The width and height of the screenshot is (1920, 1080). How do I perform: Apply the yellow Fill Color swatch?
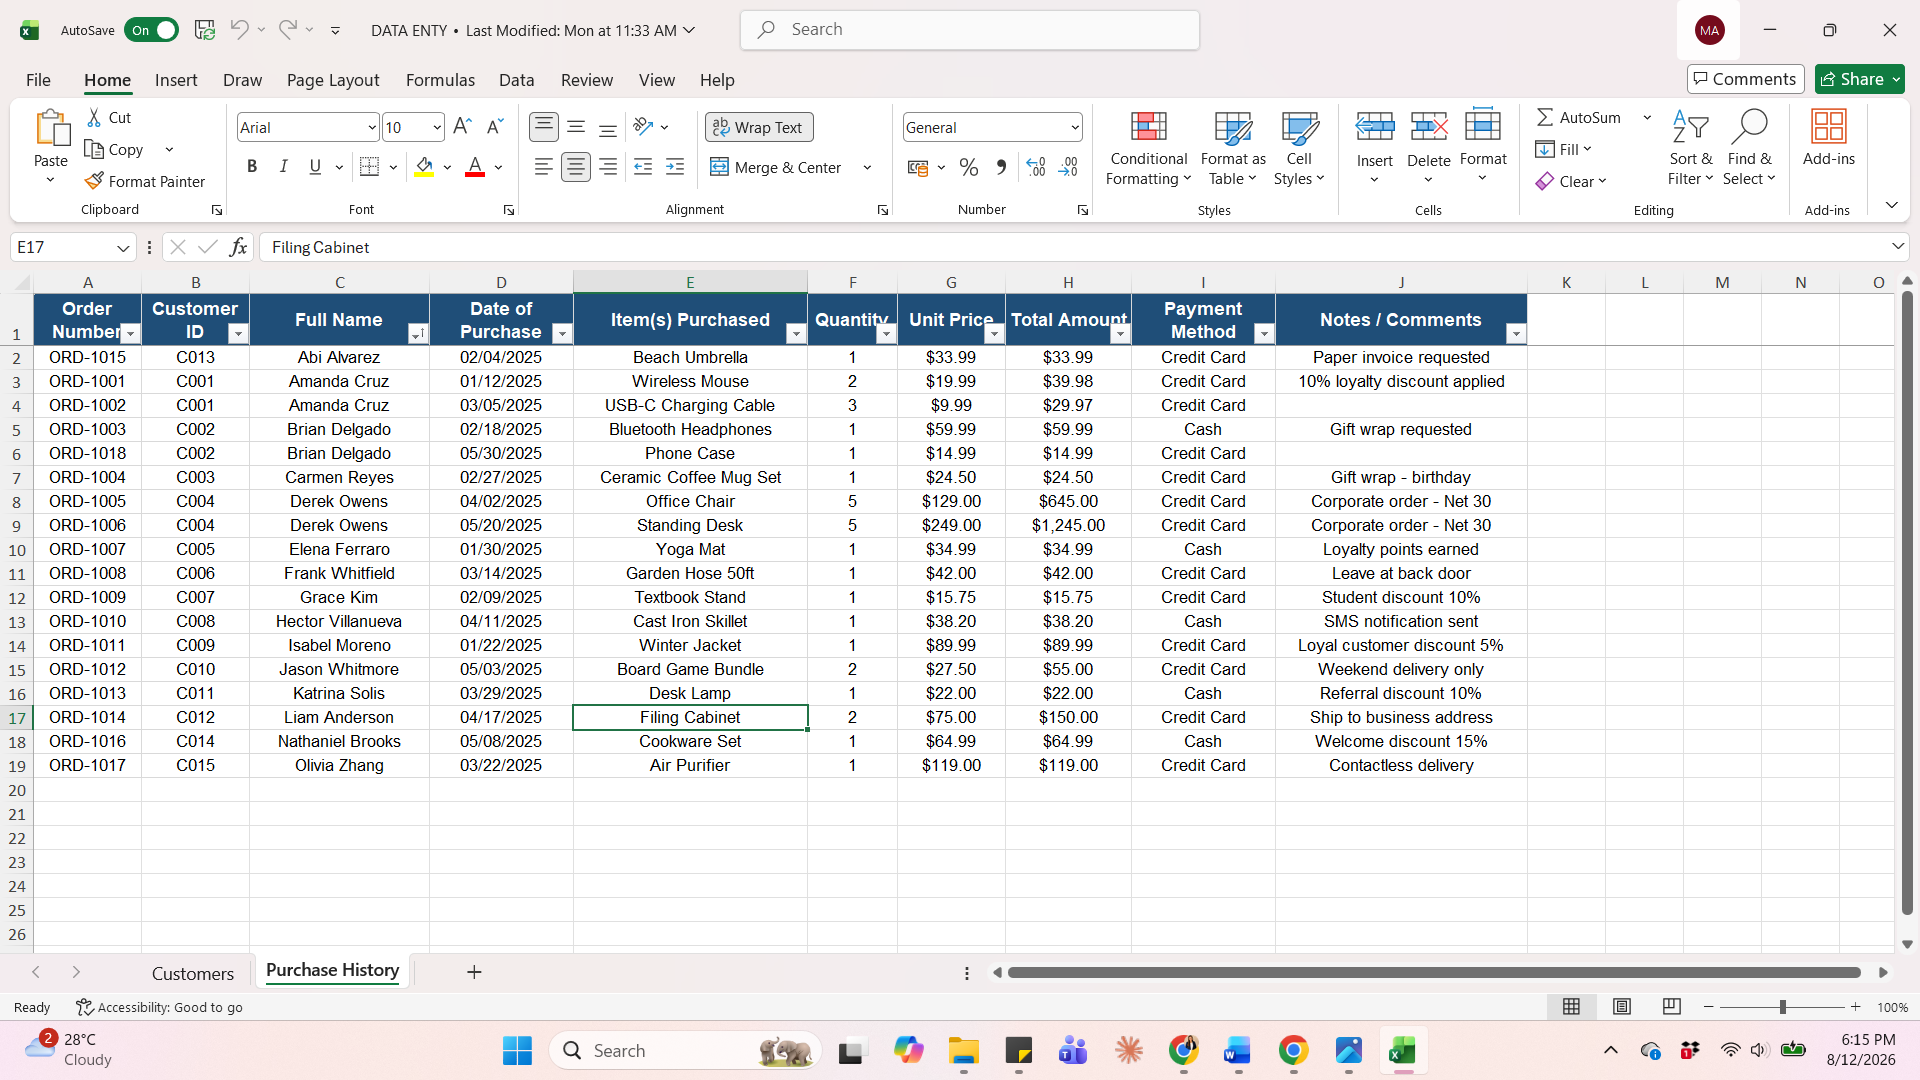[x=424, y=167]
